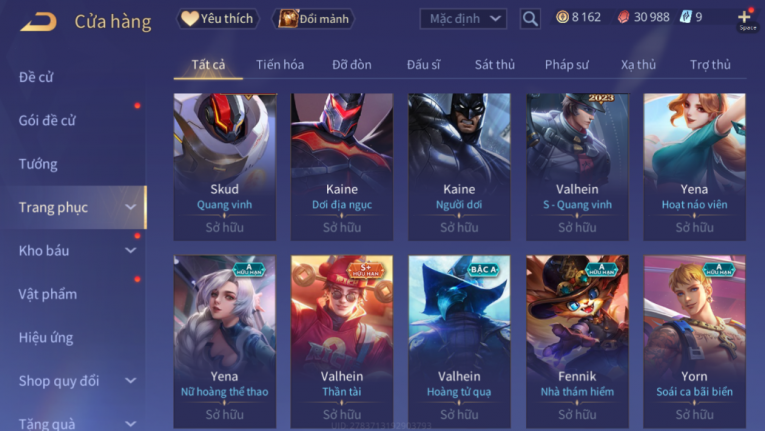Go to Gói đề cử in sidebar

[47, 120]
